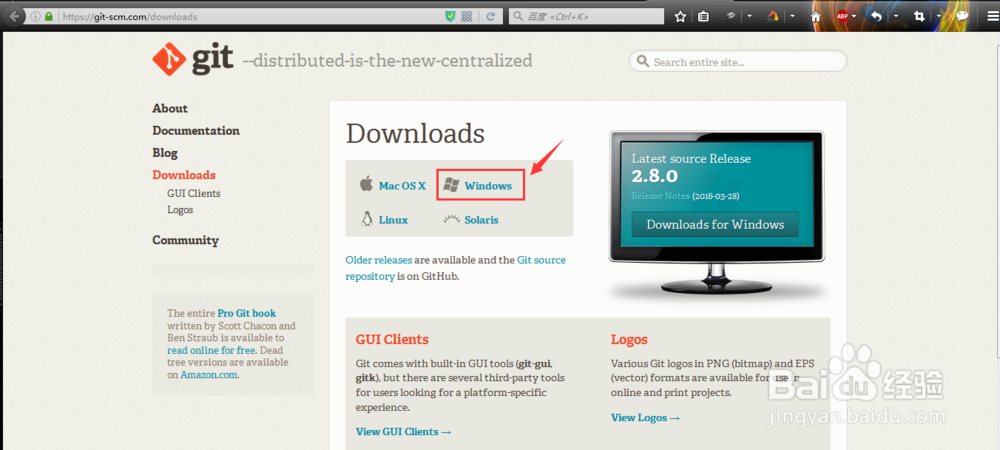Open Logos sidebar sub-item

(180, 210)
